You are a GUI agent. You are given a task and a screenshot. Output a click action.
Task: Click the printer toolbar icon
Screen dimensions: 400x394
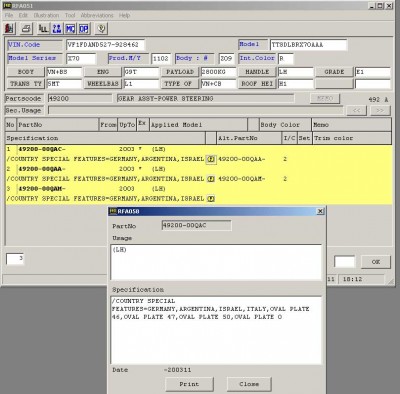26,29
